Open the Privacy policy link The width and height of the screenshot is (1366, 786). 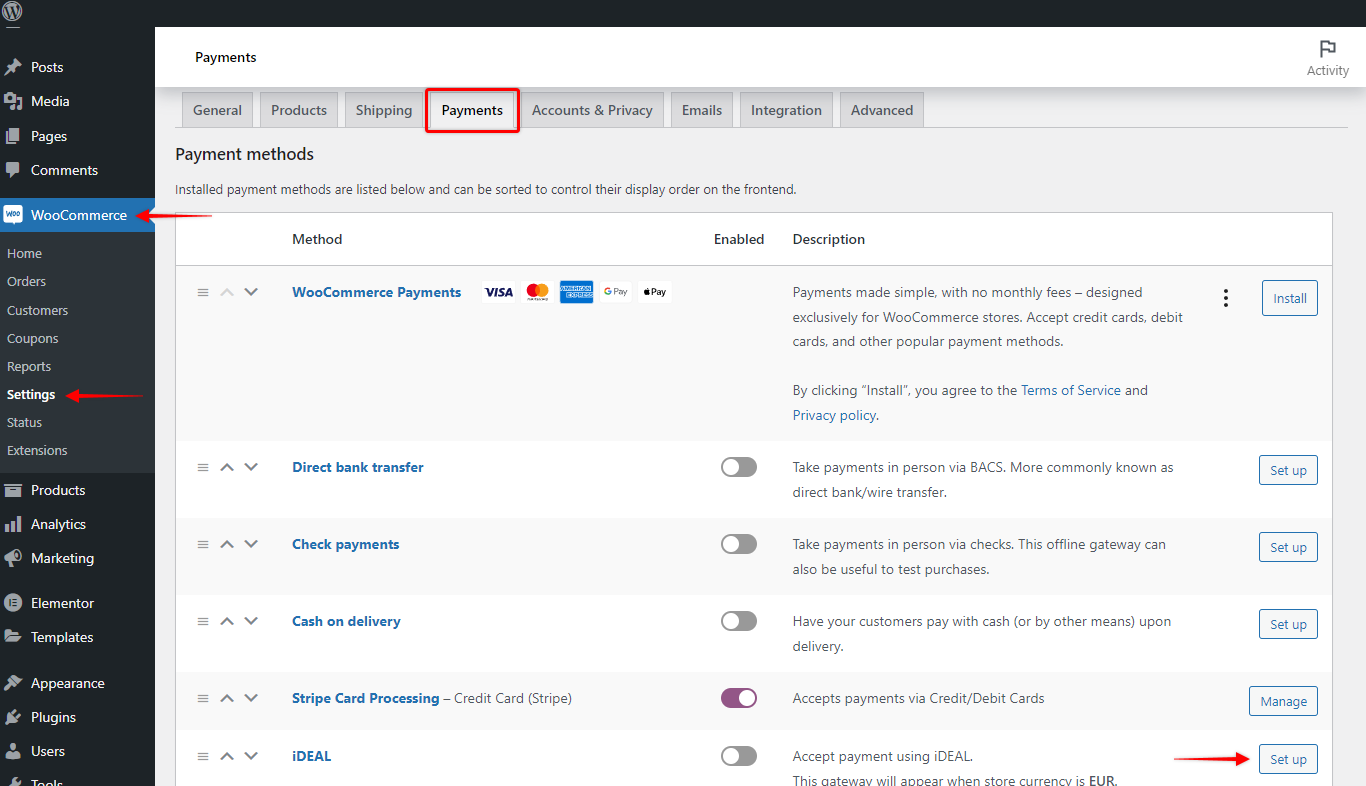point(834,415)
